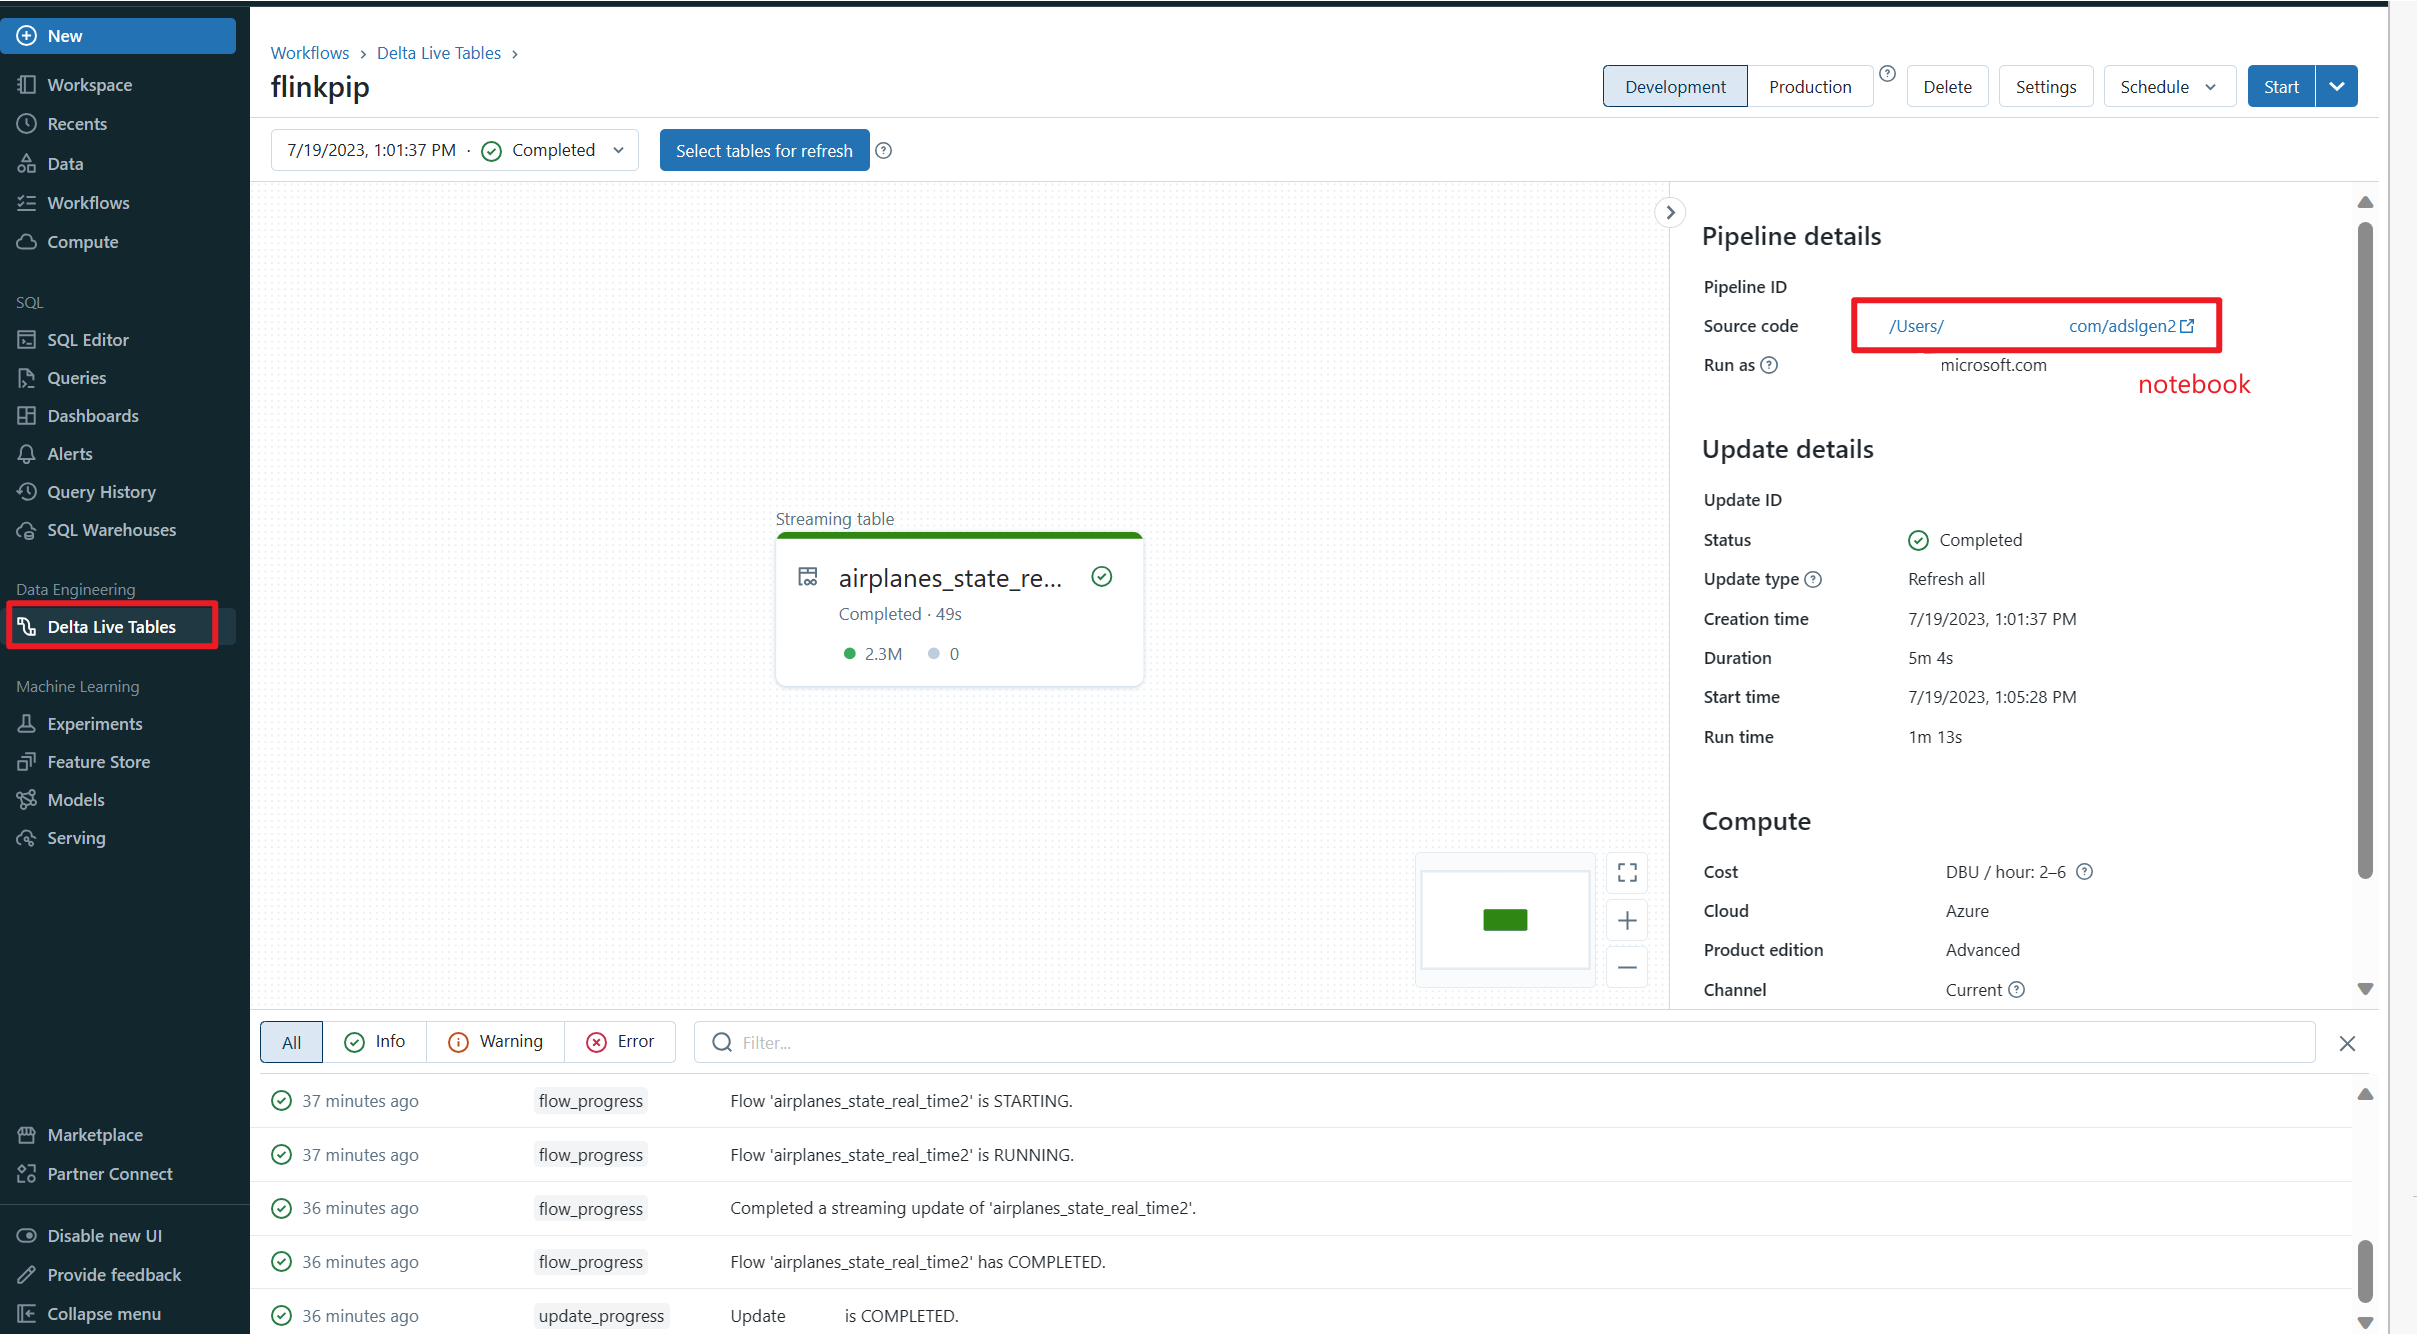Filter event log by Error
This screenshot has width=2417, height=1334.
pyautogui.click(x=620, y=1042)
